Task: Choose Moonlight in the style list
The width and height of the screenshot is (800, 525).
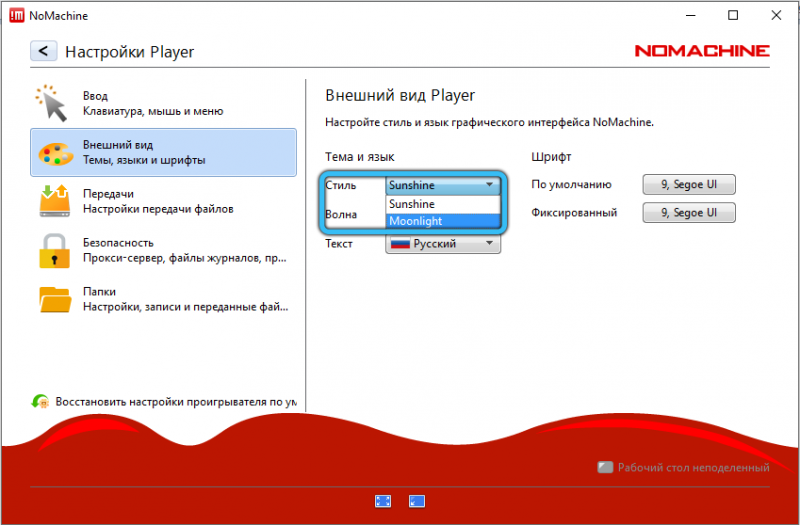Action: (x=443, y=221)
